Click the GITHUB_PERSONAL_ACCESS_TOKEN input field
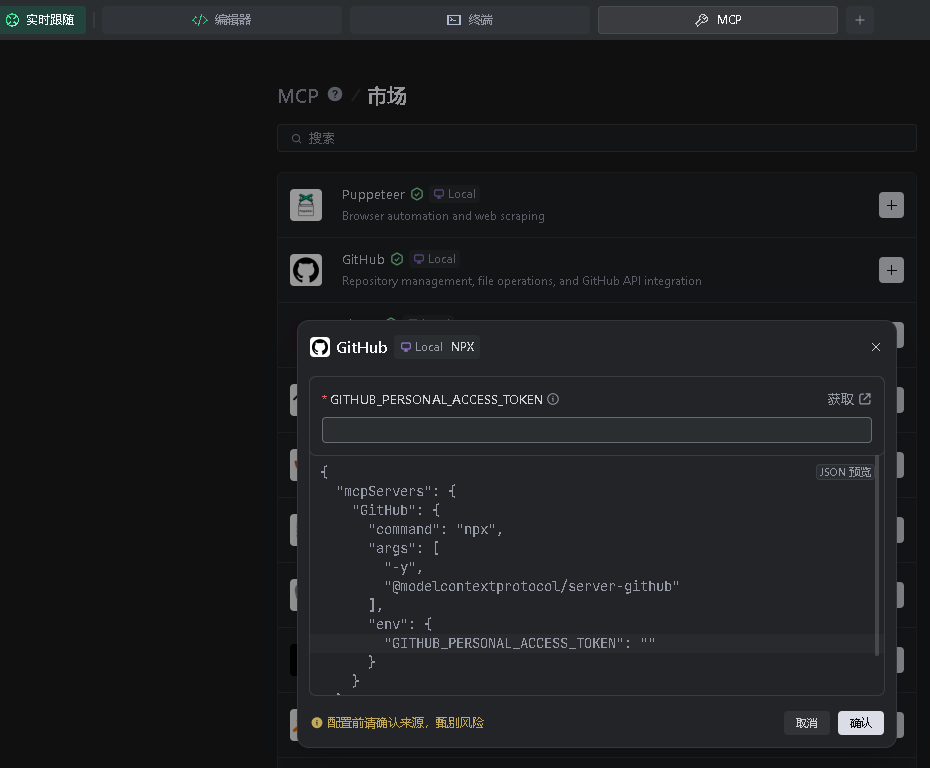 (x=597, y=430)
